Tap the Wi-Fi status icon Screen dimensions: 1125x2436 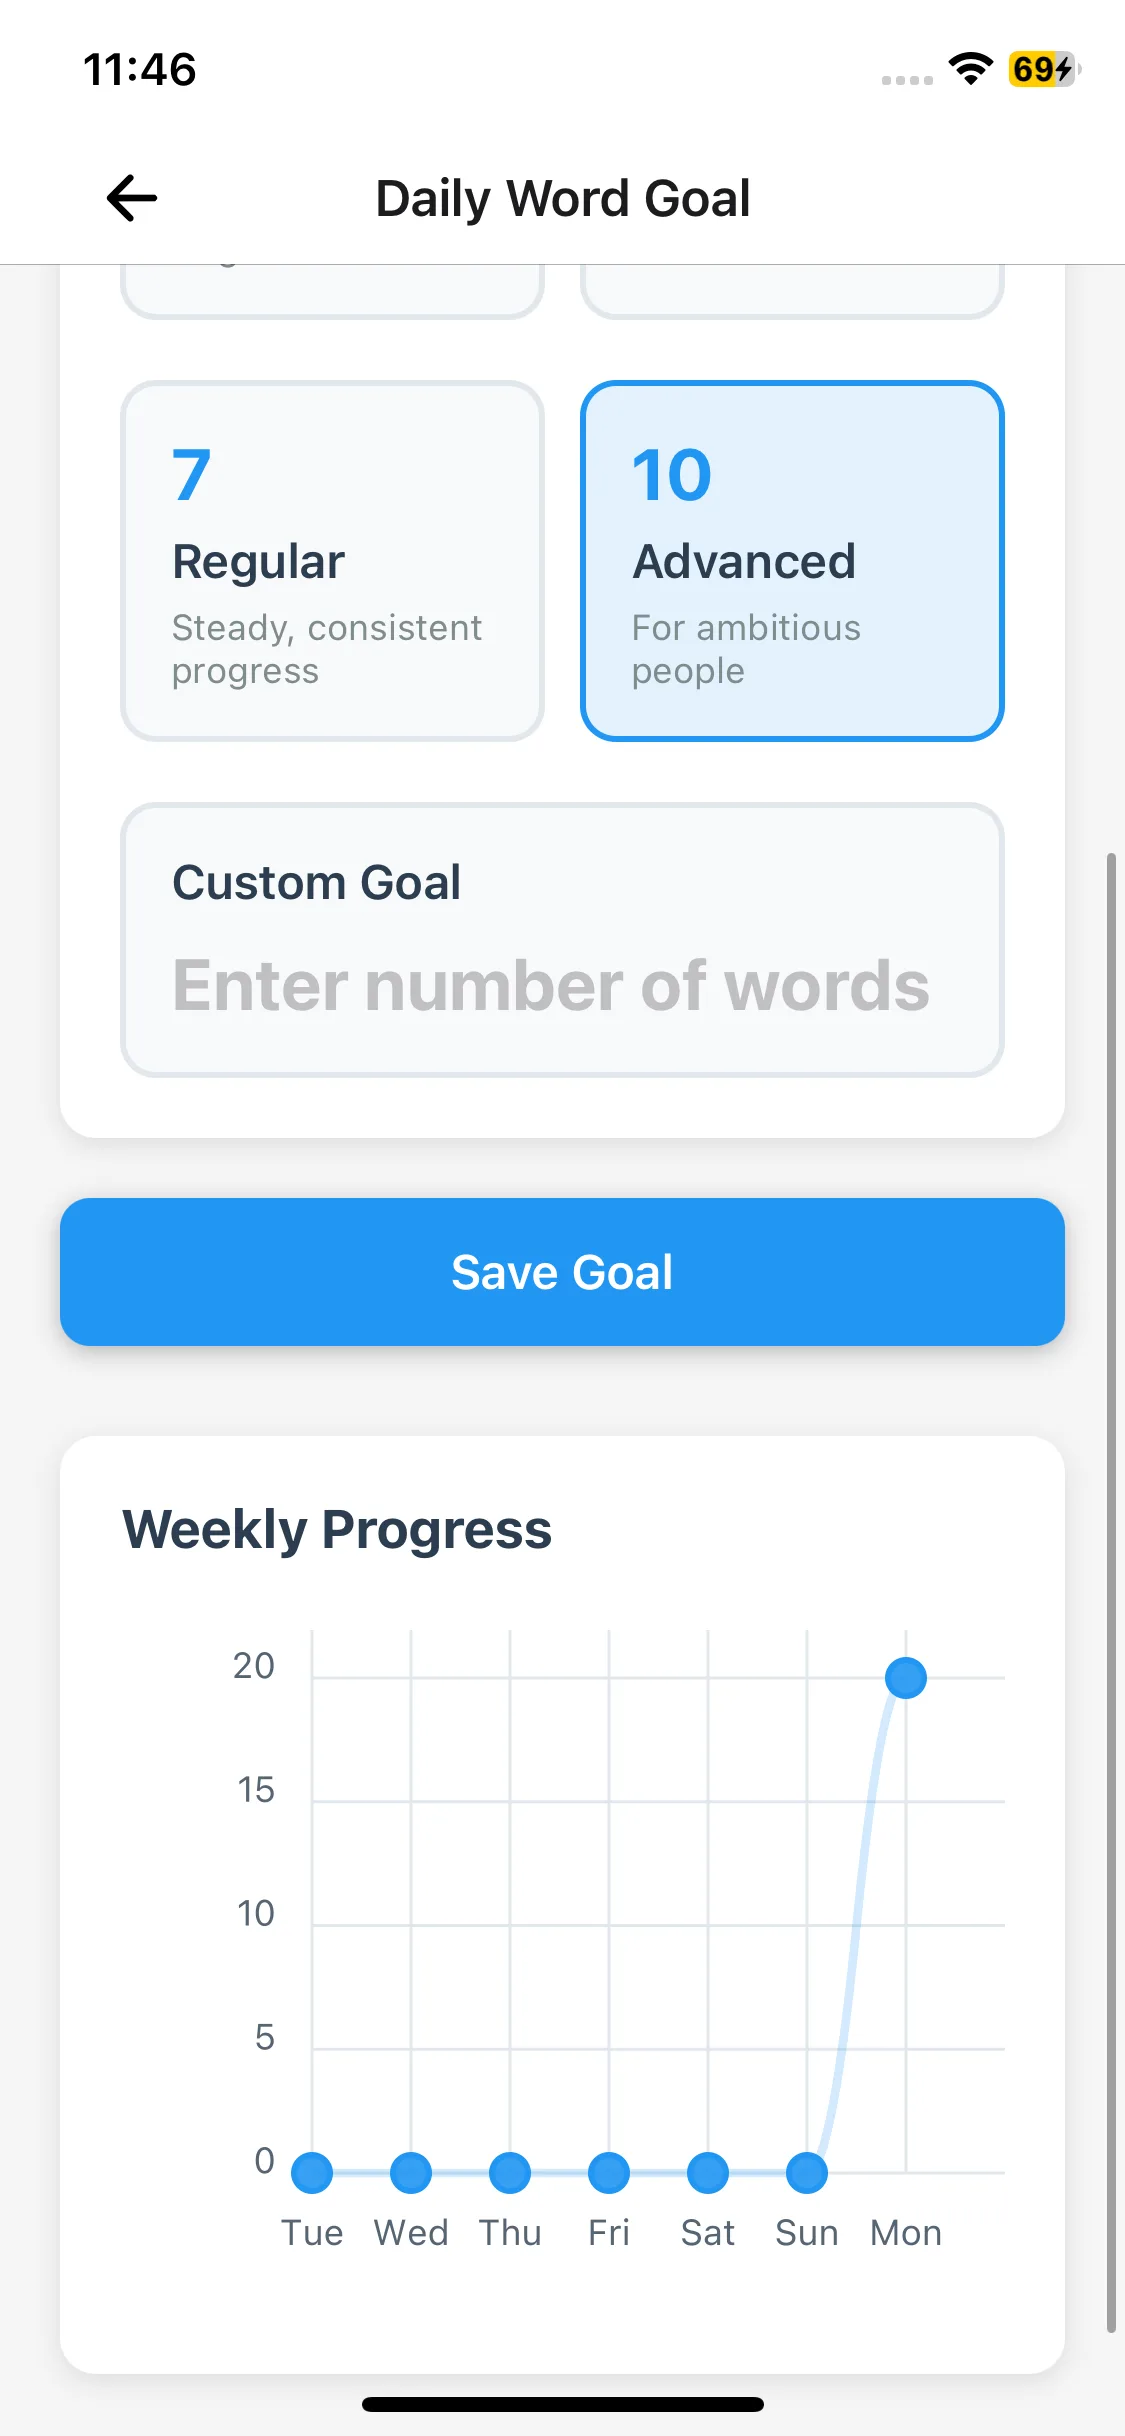pyautogui.click(x=969, y=69)
